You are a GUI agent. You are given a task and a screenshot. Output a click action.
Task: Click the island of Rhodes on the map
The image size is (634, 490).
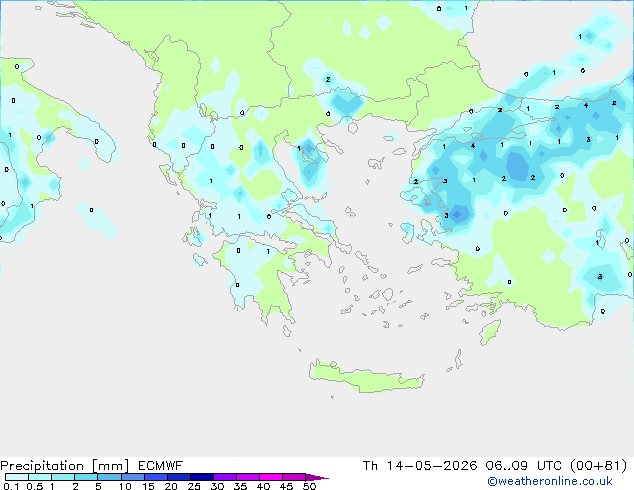point(490,332)
